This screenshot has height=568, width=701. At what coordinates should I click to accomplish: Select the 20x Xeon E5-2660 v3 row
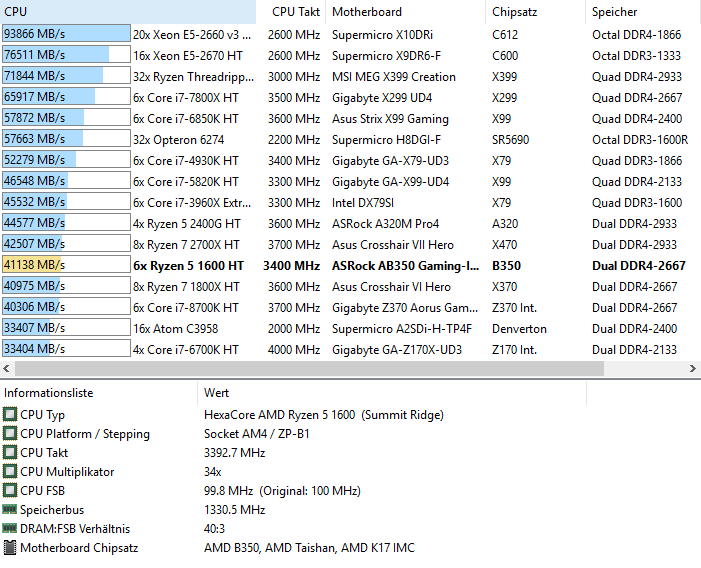pos(350,34)
